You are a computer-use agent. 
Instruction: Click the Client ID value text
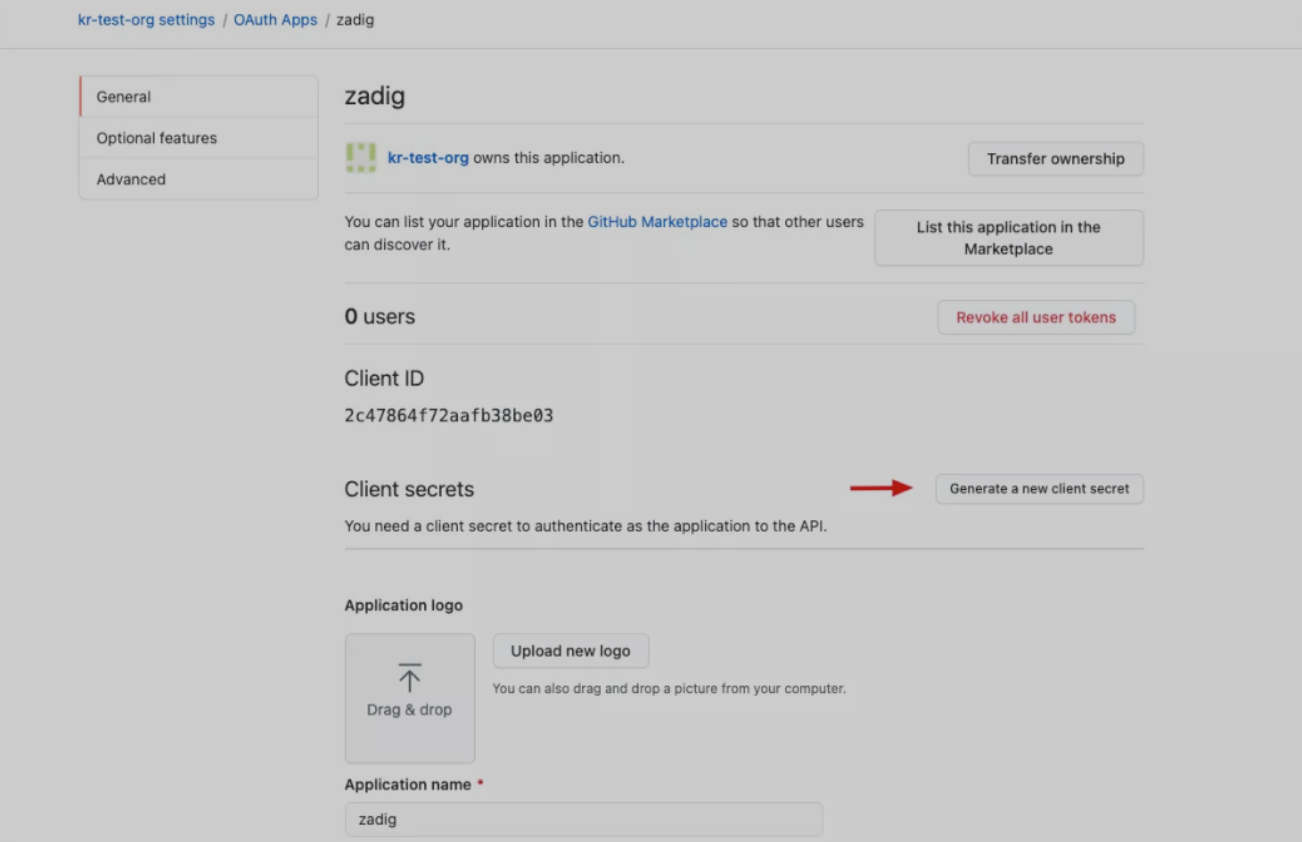[449, 416]
